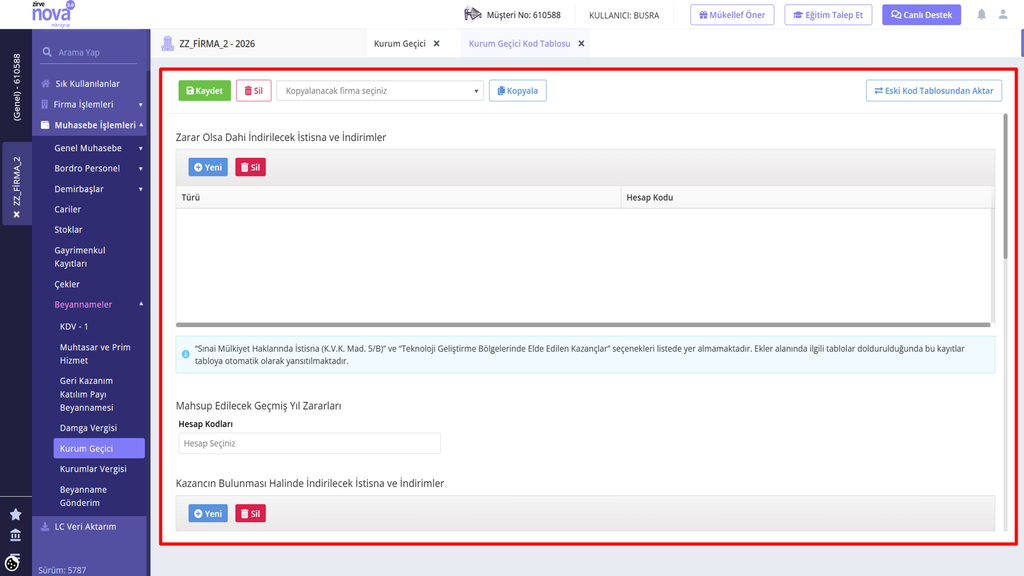This screenshot has width=1024, height=576.
Task: Click the Zirve Nova logo
Action: [53, 14]
